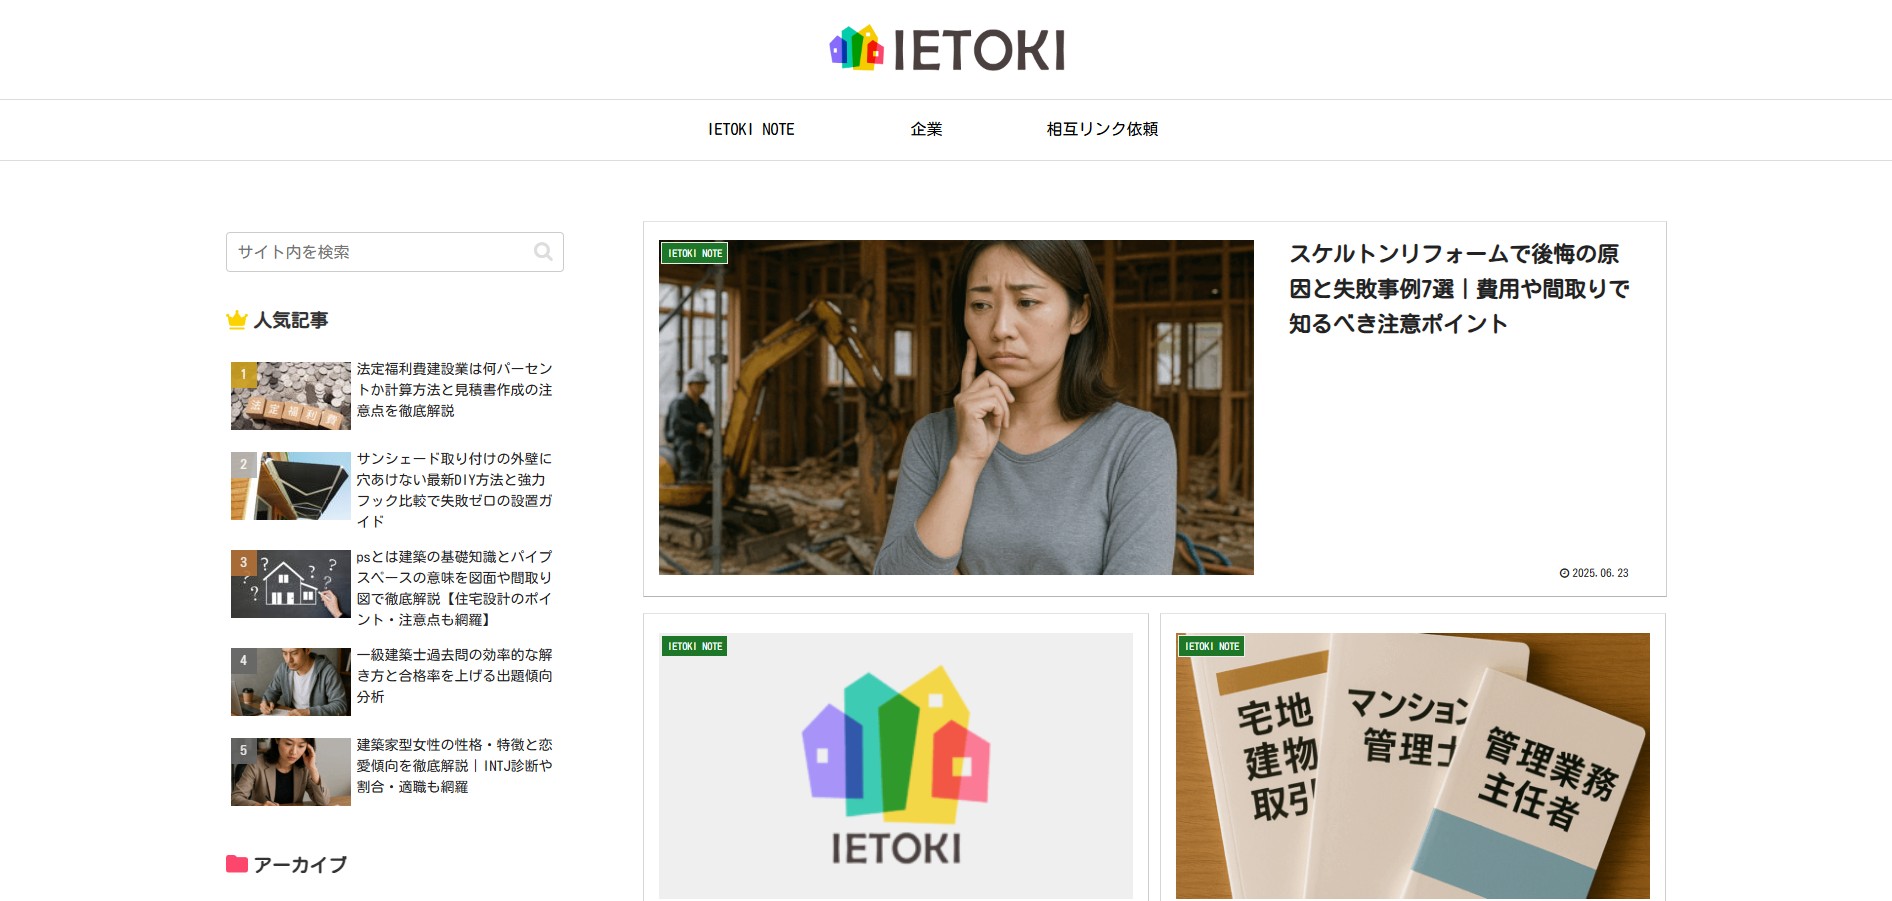Click the crown icon beside 人気記事
This screenshot has height=901, width=1892.
(x=237, y=320)
